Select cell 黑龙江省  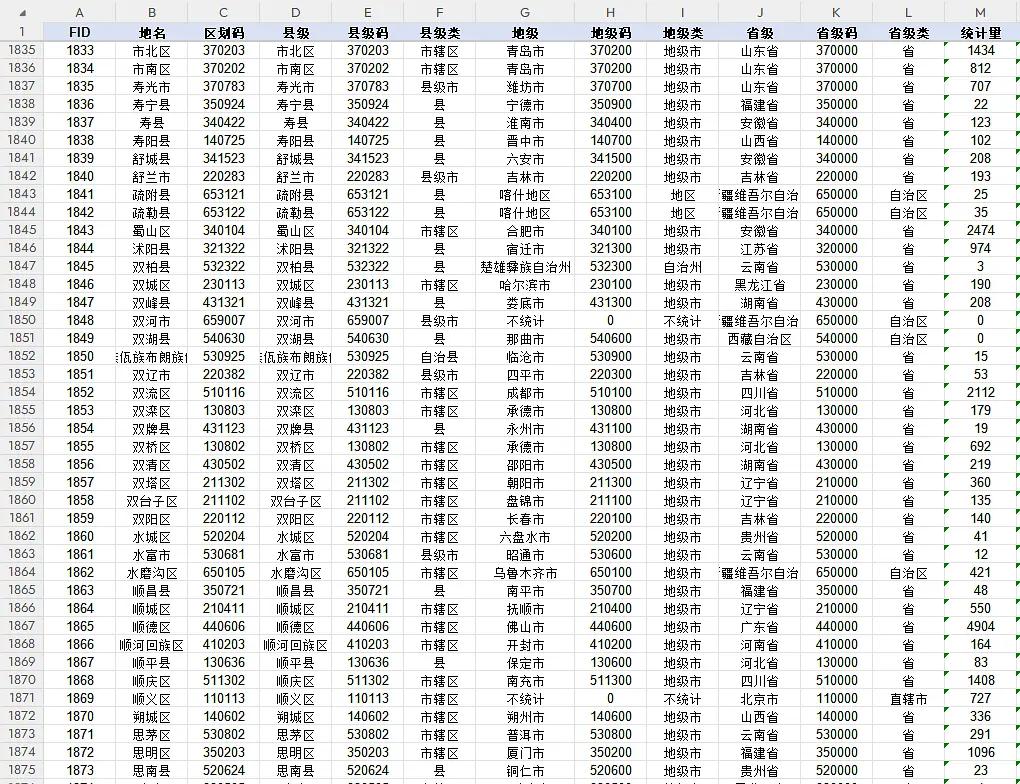[759, 285]
